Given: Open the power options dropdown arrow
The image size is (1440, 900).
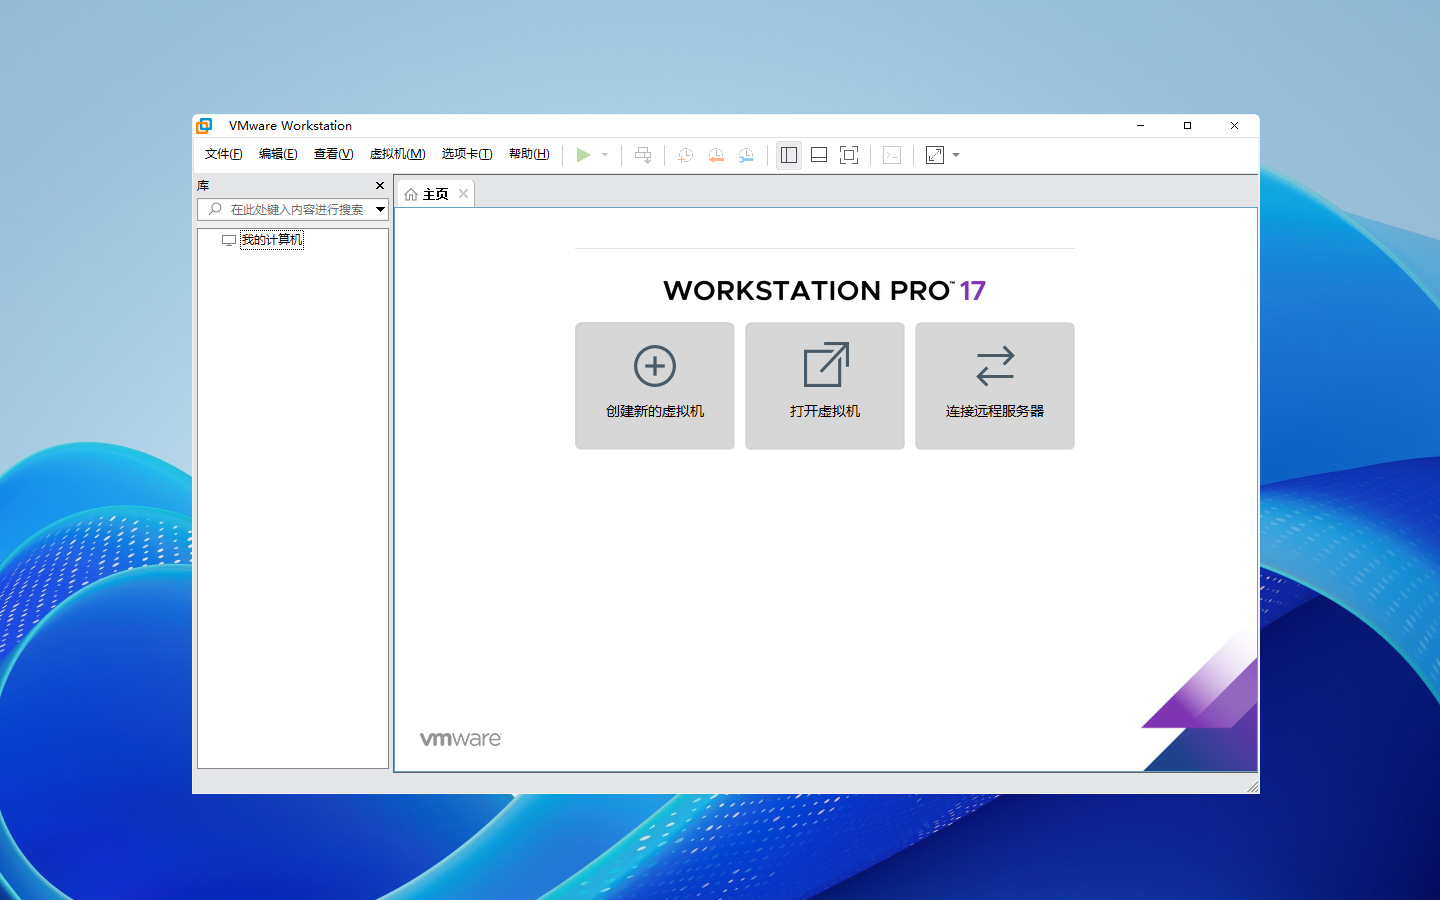Looking at the screenshot, I should click(x=605, y=155).
